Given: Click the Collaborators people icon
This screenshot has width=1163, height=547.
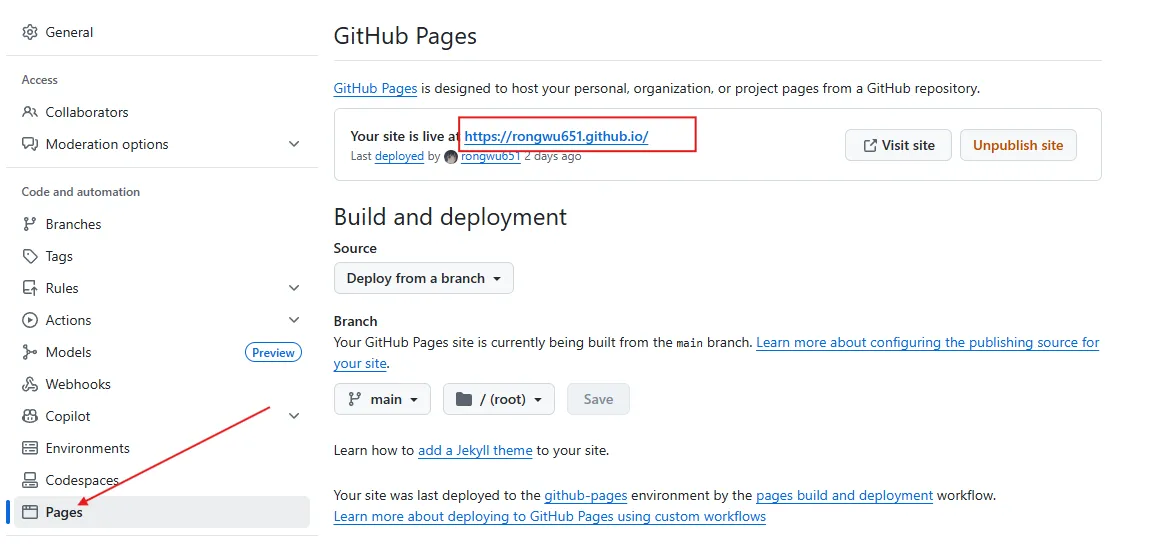Looking at the screenshot, I should (30, 112).
